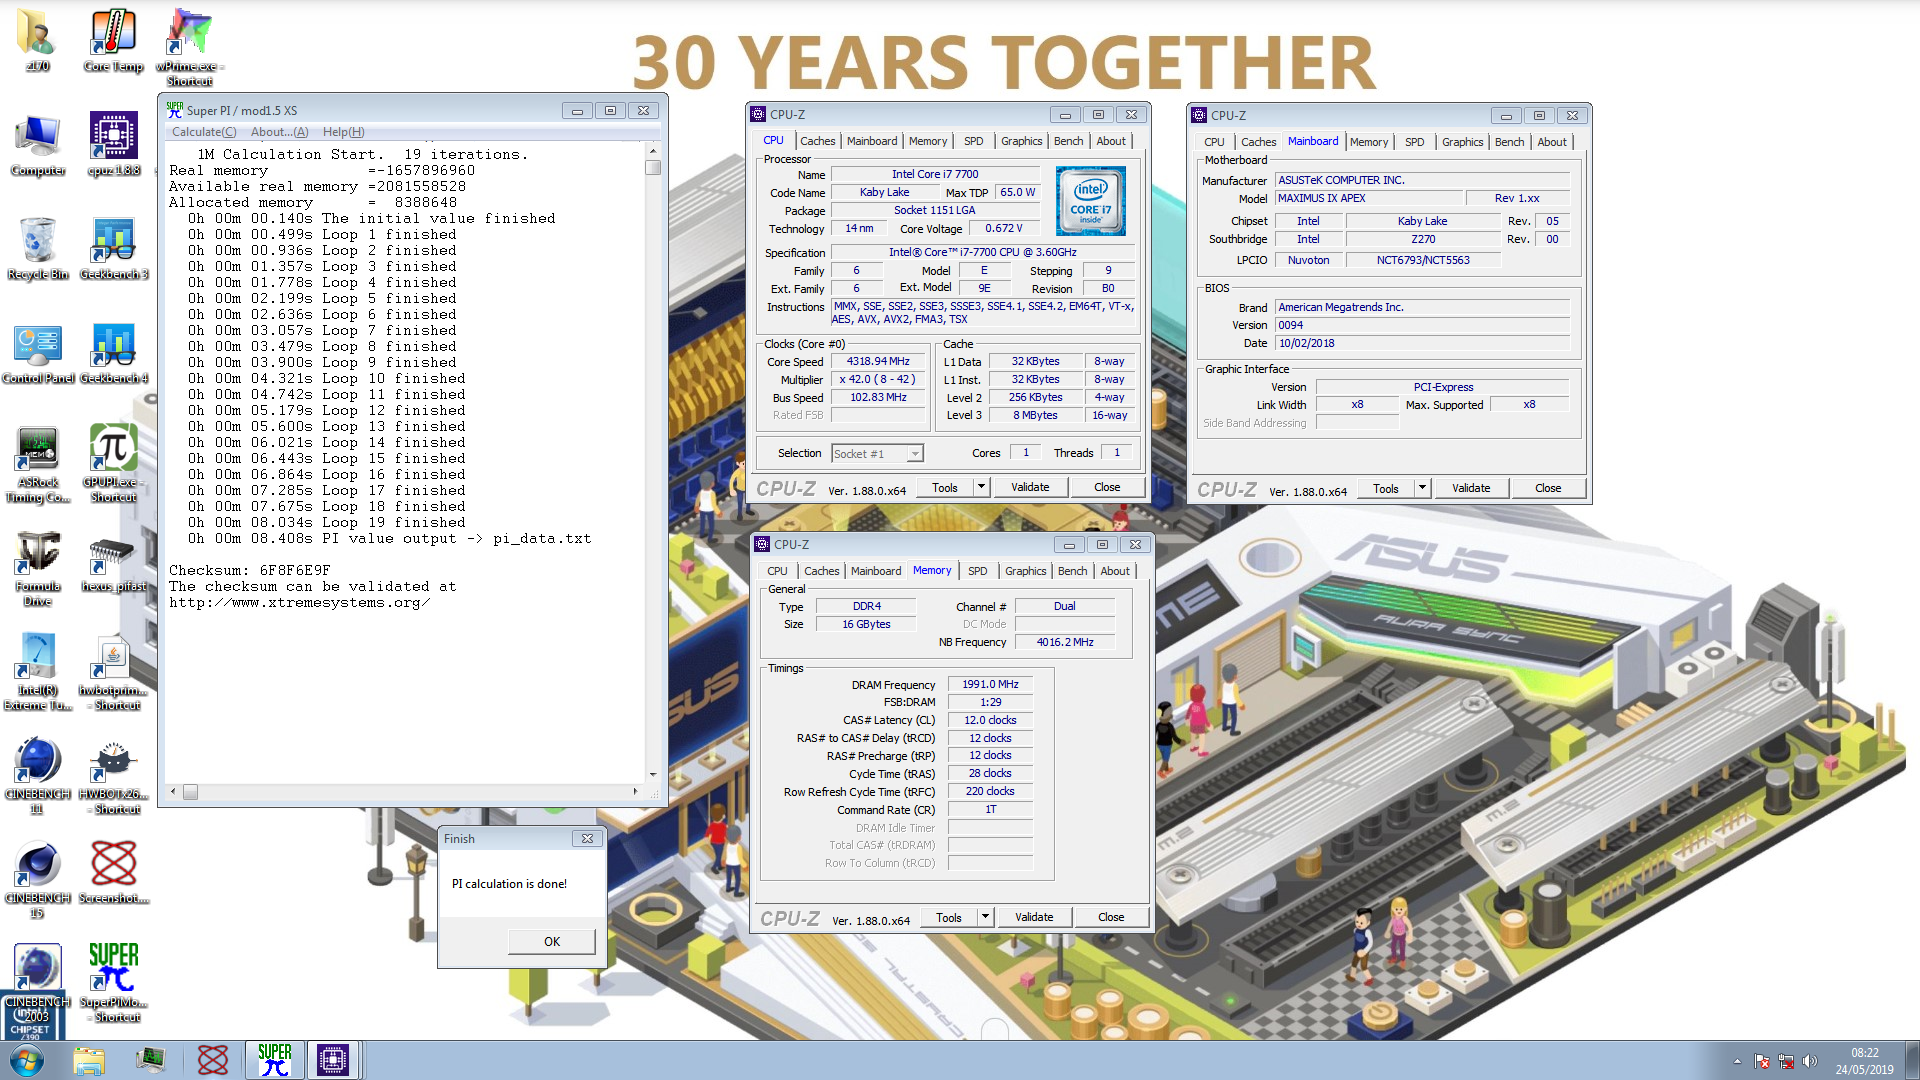The height and width of the screenshot is (1080, 1920).
Task: Open the CINEBENCH 11 desktop icon
Action: coord(38,776)
